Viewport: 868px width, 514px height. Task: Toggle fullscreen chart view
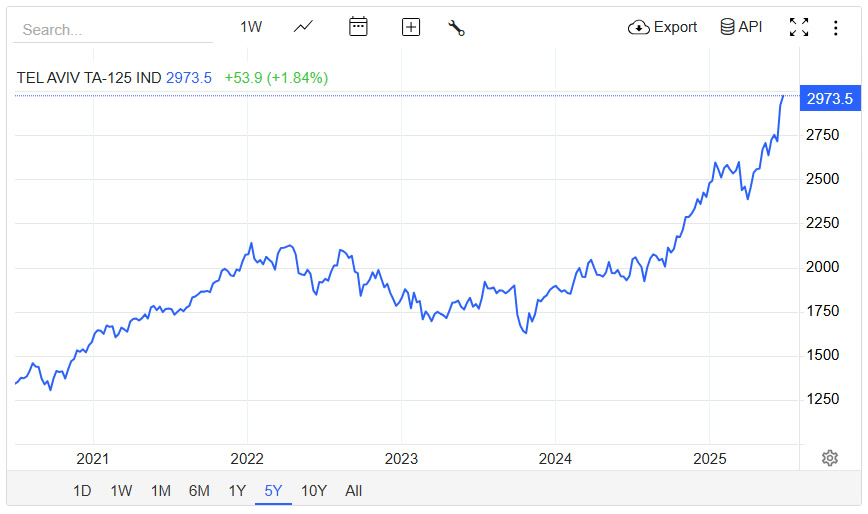[799, 27]
